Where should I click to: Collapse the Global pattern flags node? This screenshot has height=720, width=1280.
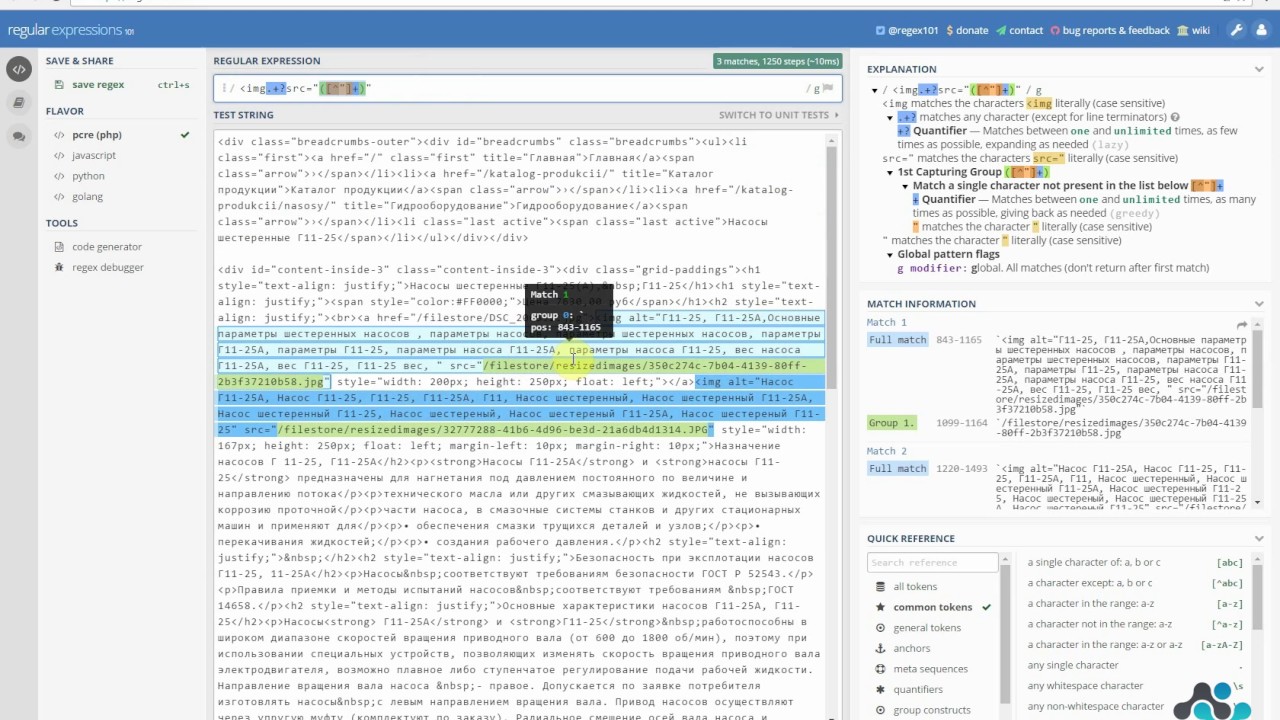(888, 254)
